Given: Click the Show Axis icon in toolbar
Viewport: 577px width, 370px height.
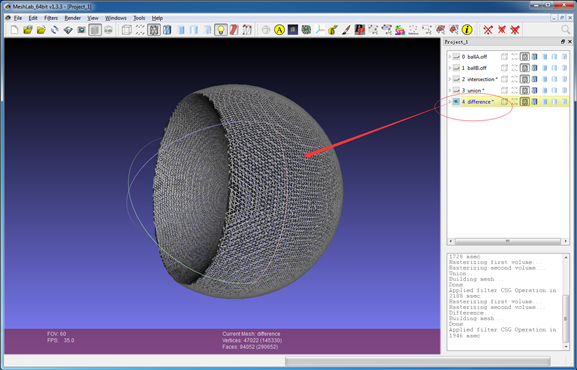Looking at the screenshot, I should click(319, 30).
